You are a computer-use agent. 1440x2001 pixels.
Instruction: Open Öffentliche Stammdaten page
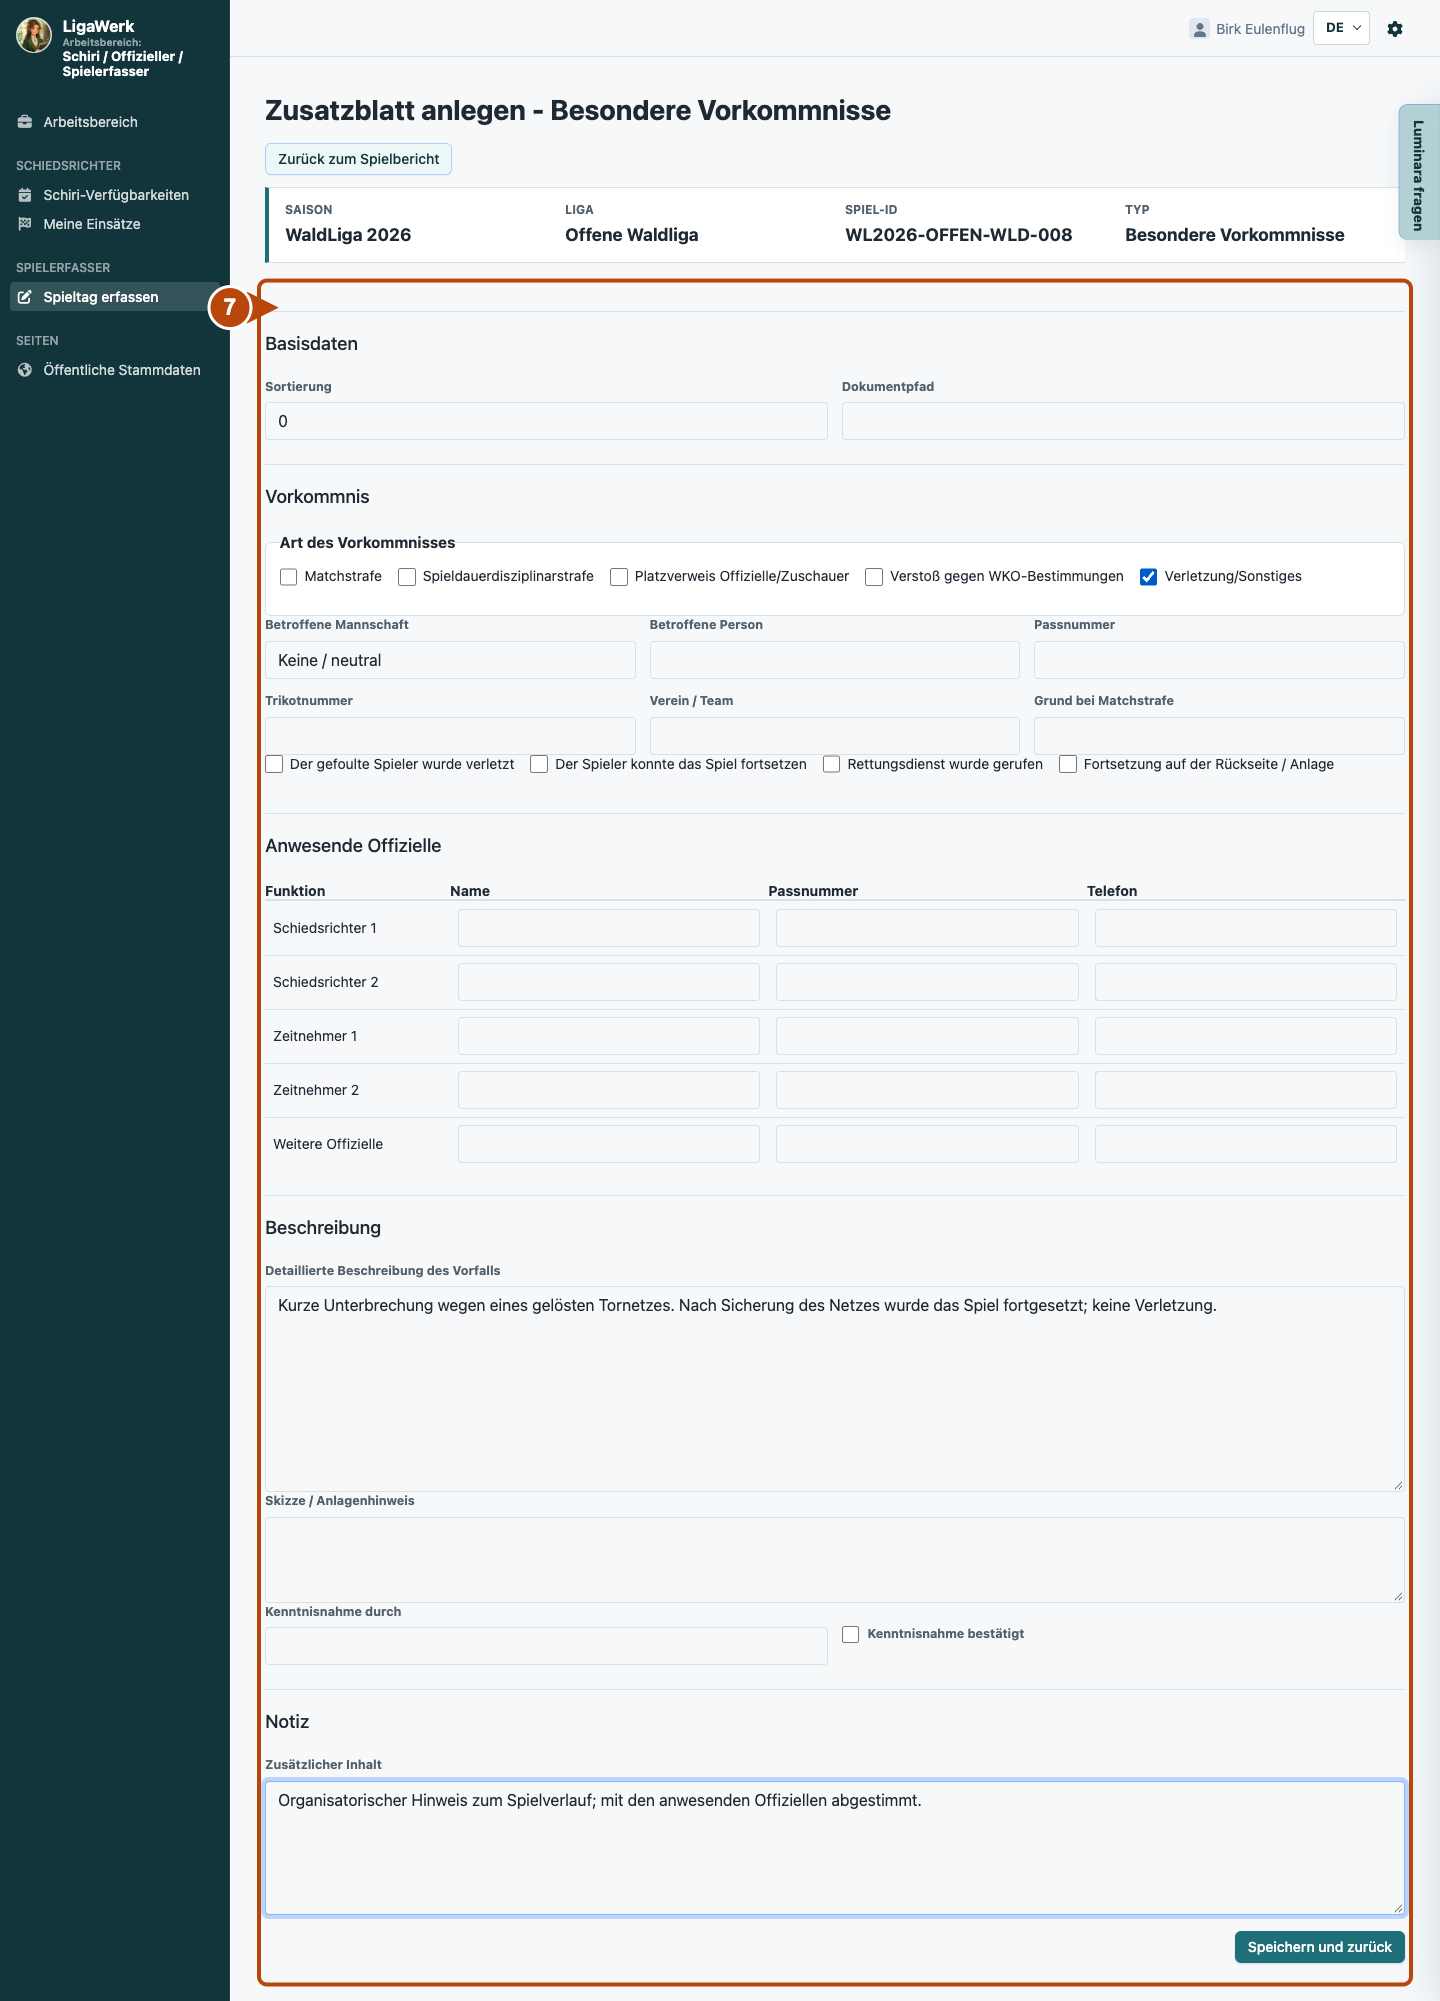tap(122, 370)
